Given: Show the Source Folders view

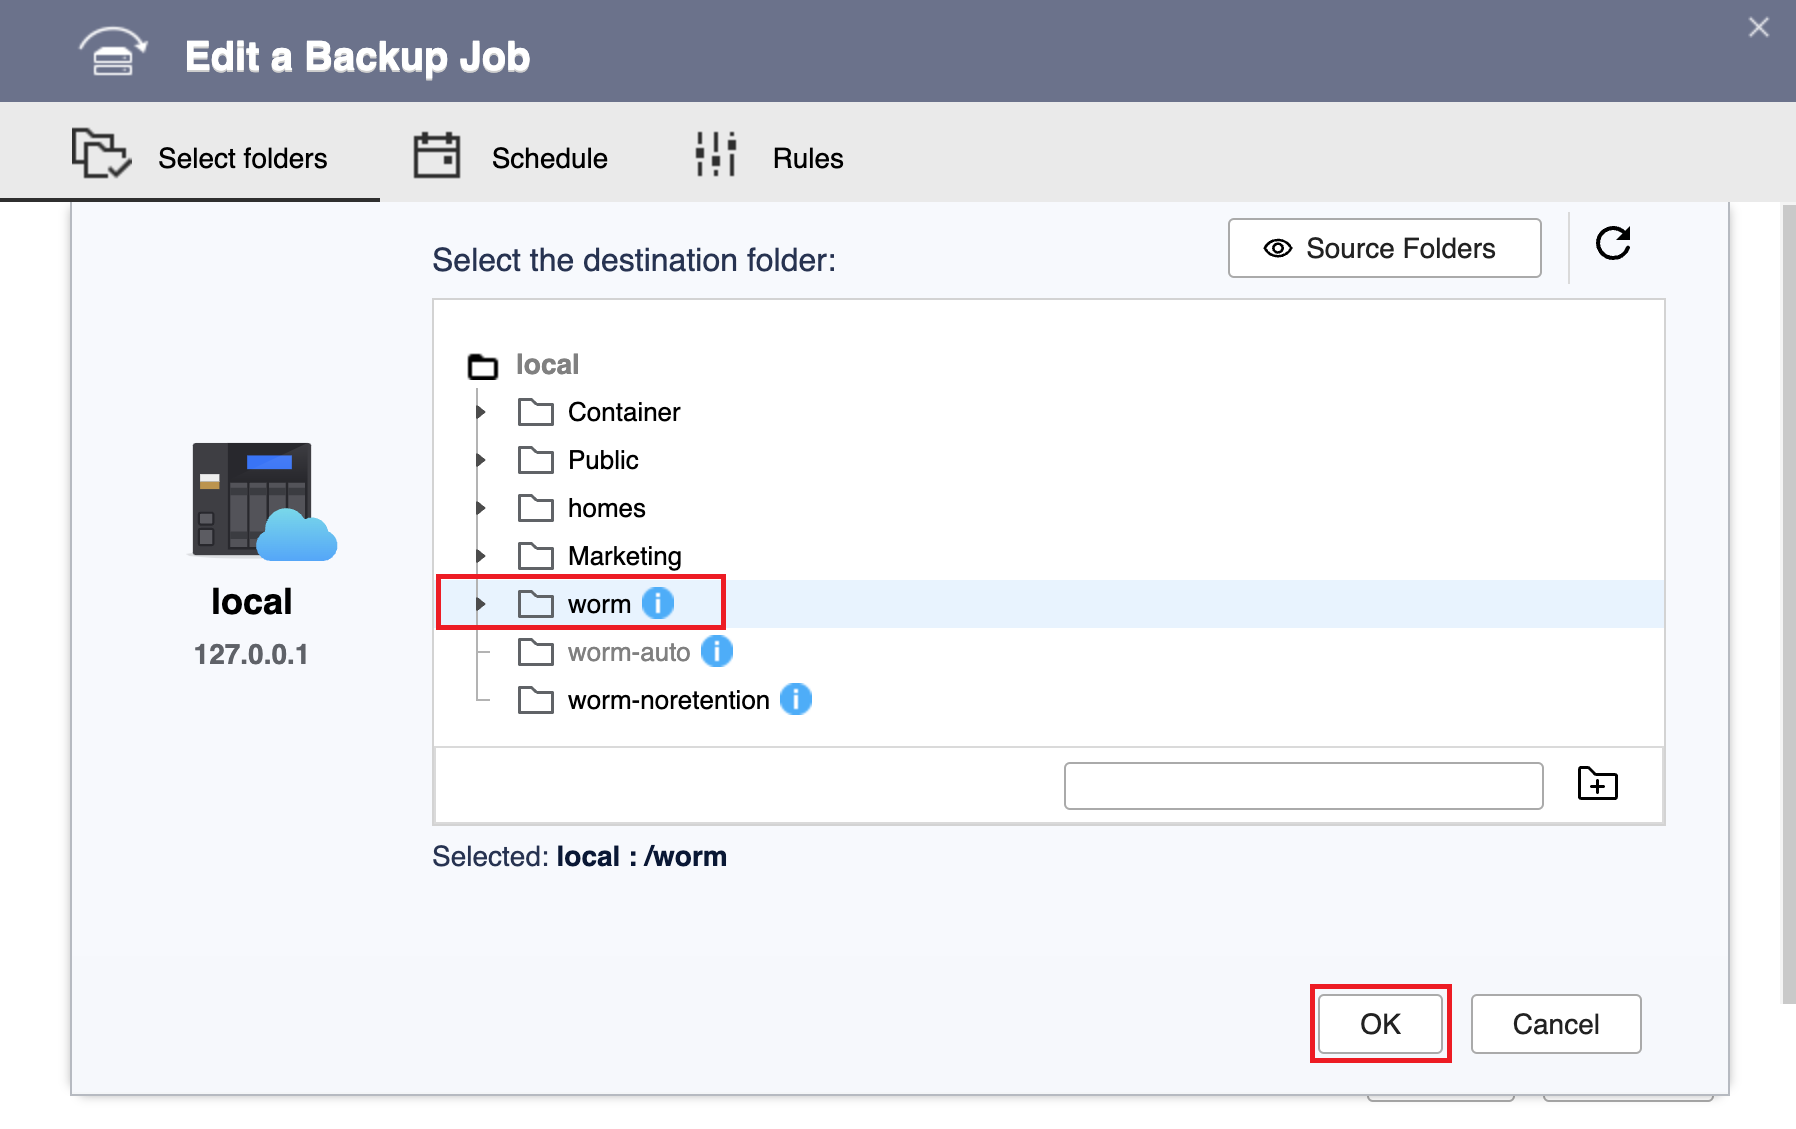Looking at the screenshot, I should click(x=1384, y=248).
